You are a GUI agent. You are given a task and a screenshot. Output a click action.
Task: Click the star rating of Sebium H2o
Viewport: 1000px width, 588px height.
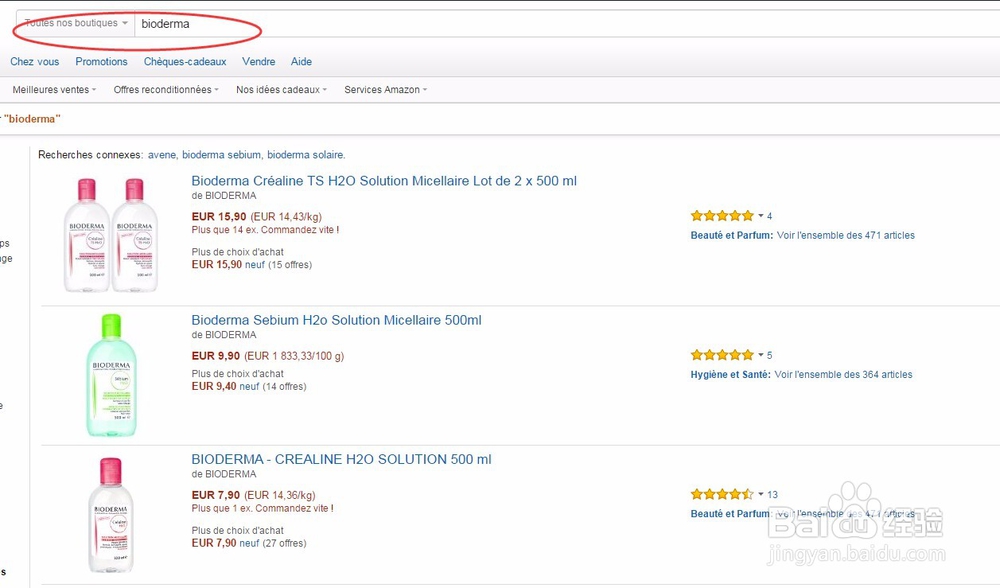721,355
